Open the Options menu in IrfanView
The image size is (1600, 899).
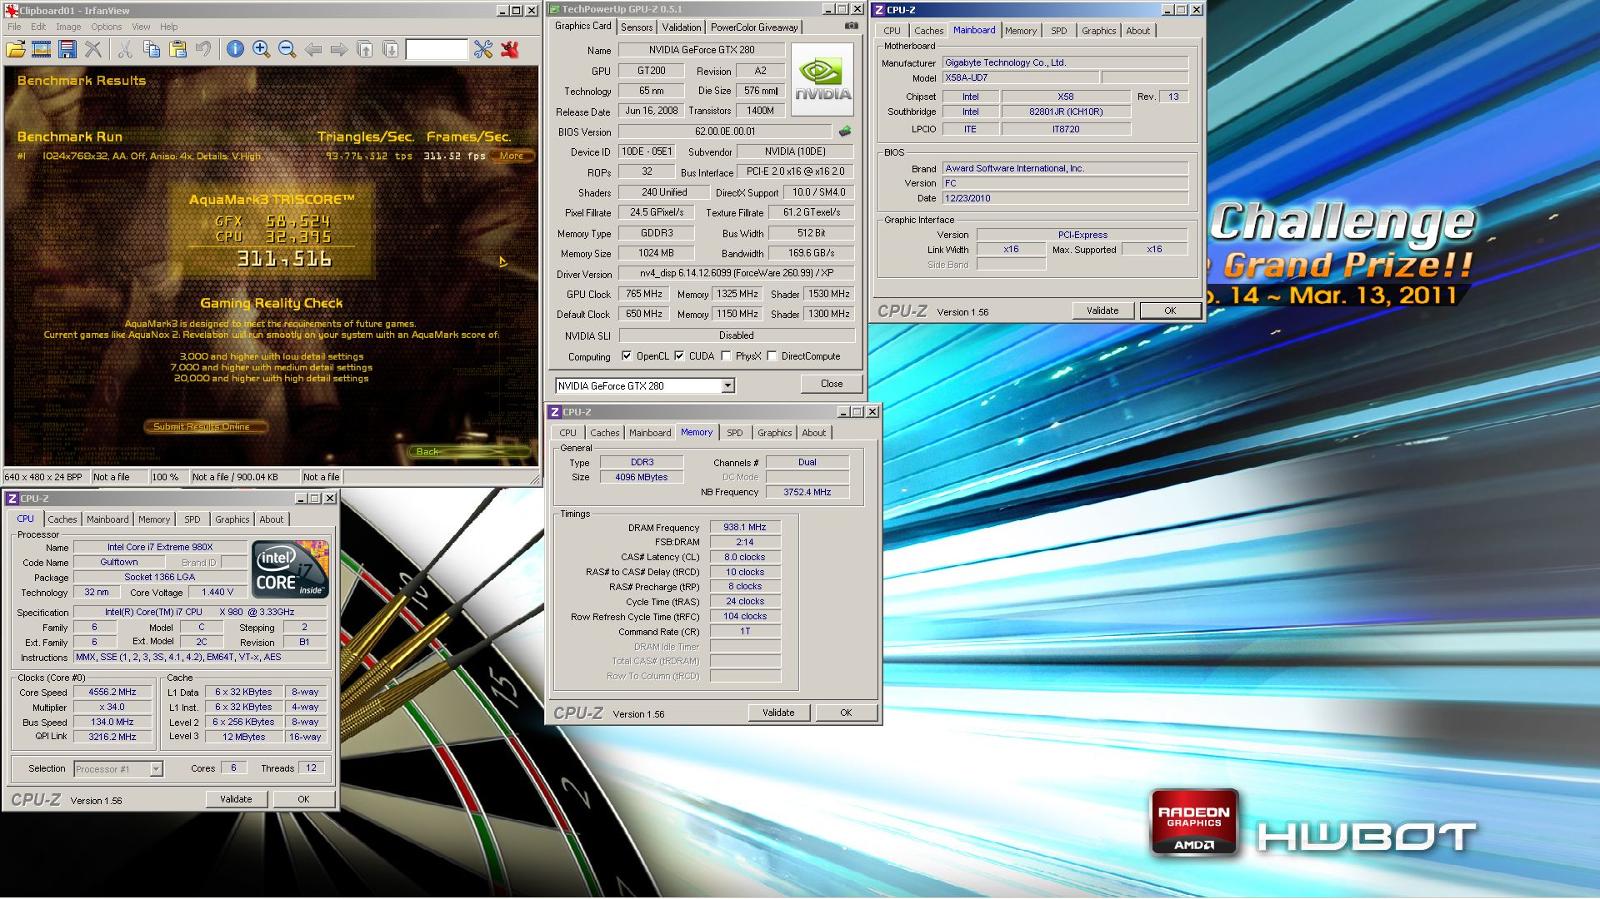tap(107, 27)
